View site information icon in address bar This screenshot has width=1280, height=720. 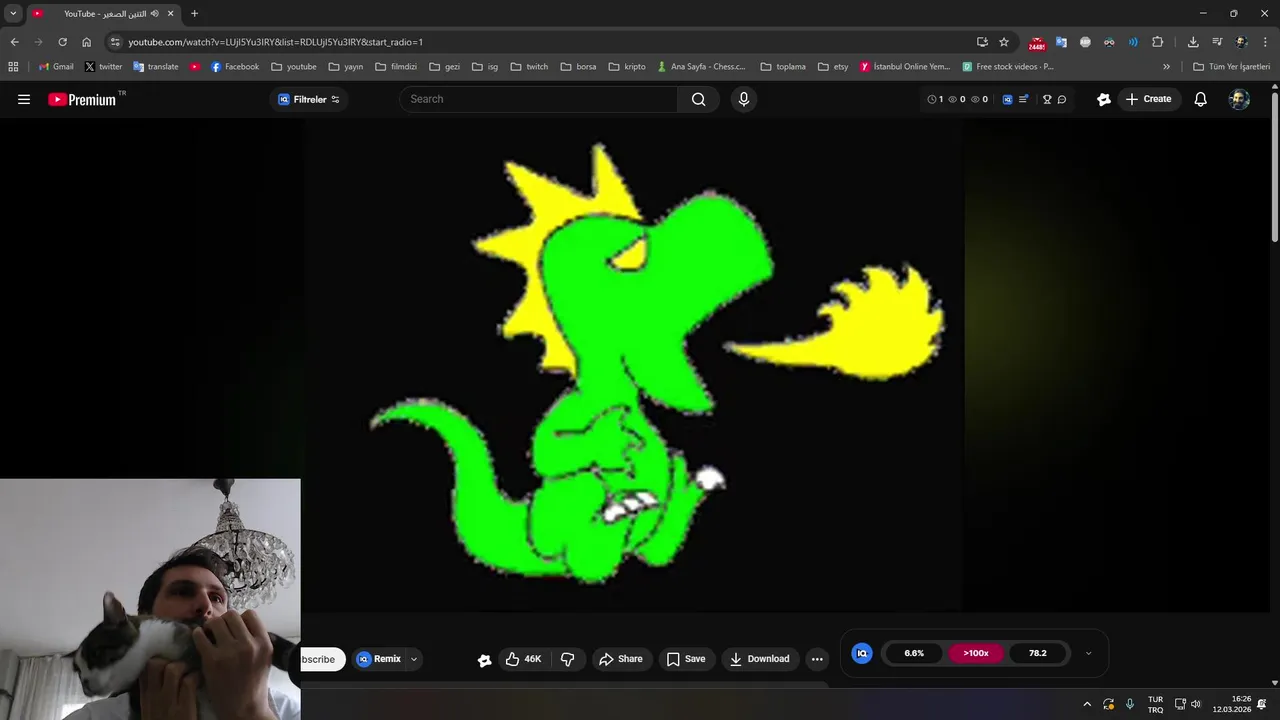[x=115, y=42]
